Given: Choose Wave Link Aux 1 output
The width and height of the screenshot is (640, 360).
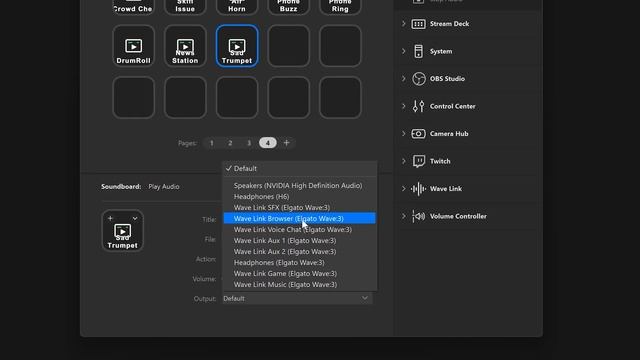Looking at the screenshot, I should [x=300, y=241].
